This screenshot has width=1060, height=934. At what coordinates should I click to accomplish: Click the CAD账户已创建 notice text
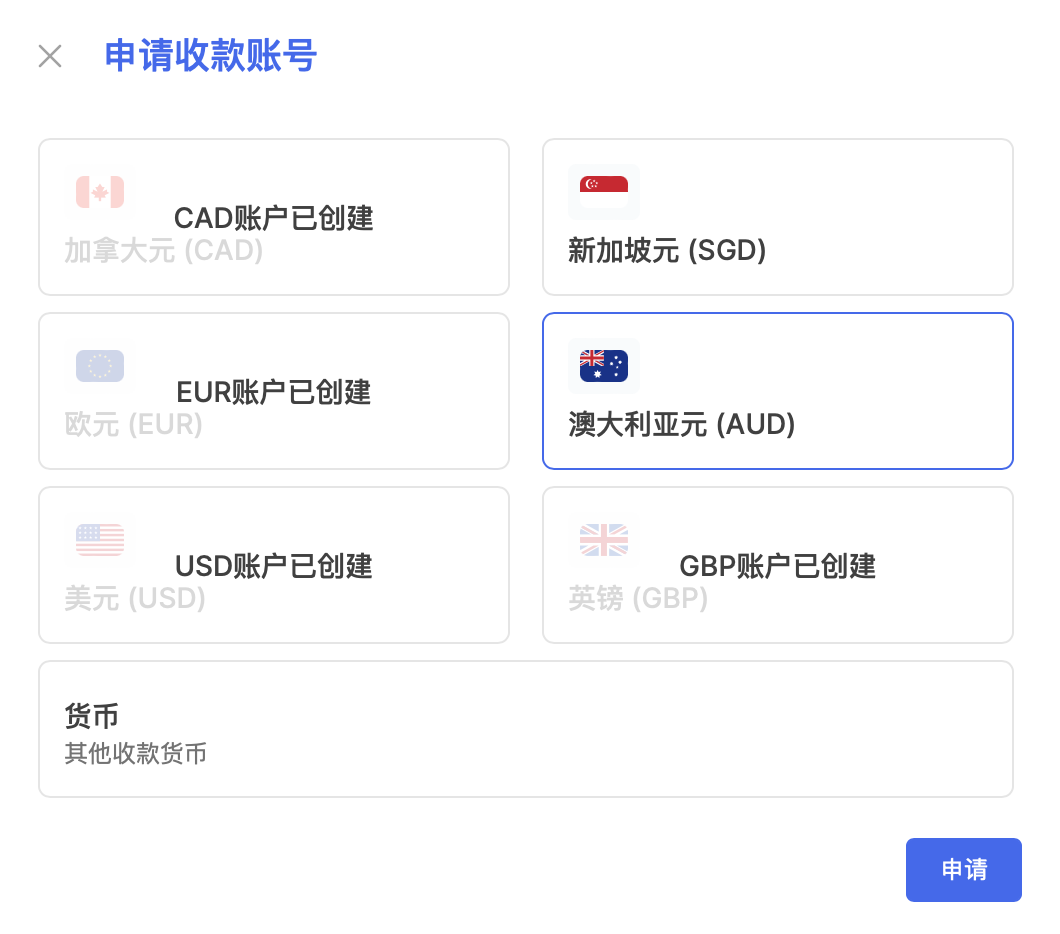click(274, 218)
